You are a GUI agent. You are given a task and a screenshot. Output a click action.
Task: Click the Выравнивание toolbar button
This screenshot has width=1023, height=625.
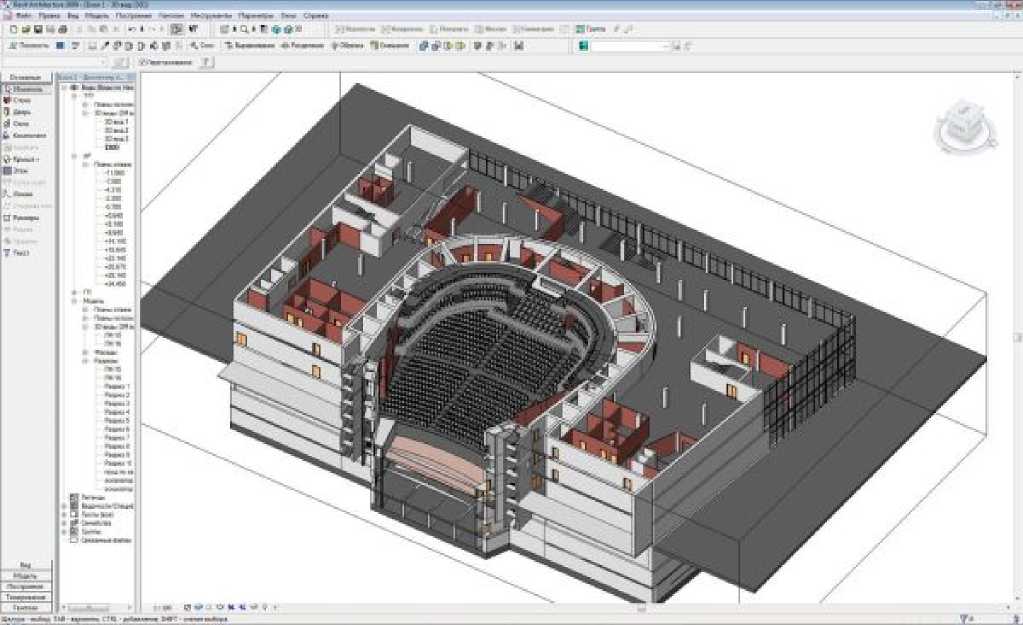coord(252,46)
